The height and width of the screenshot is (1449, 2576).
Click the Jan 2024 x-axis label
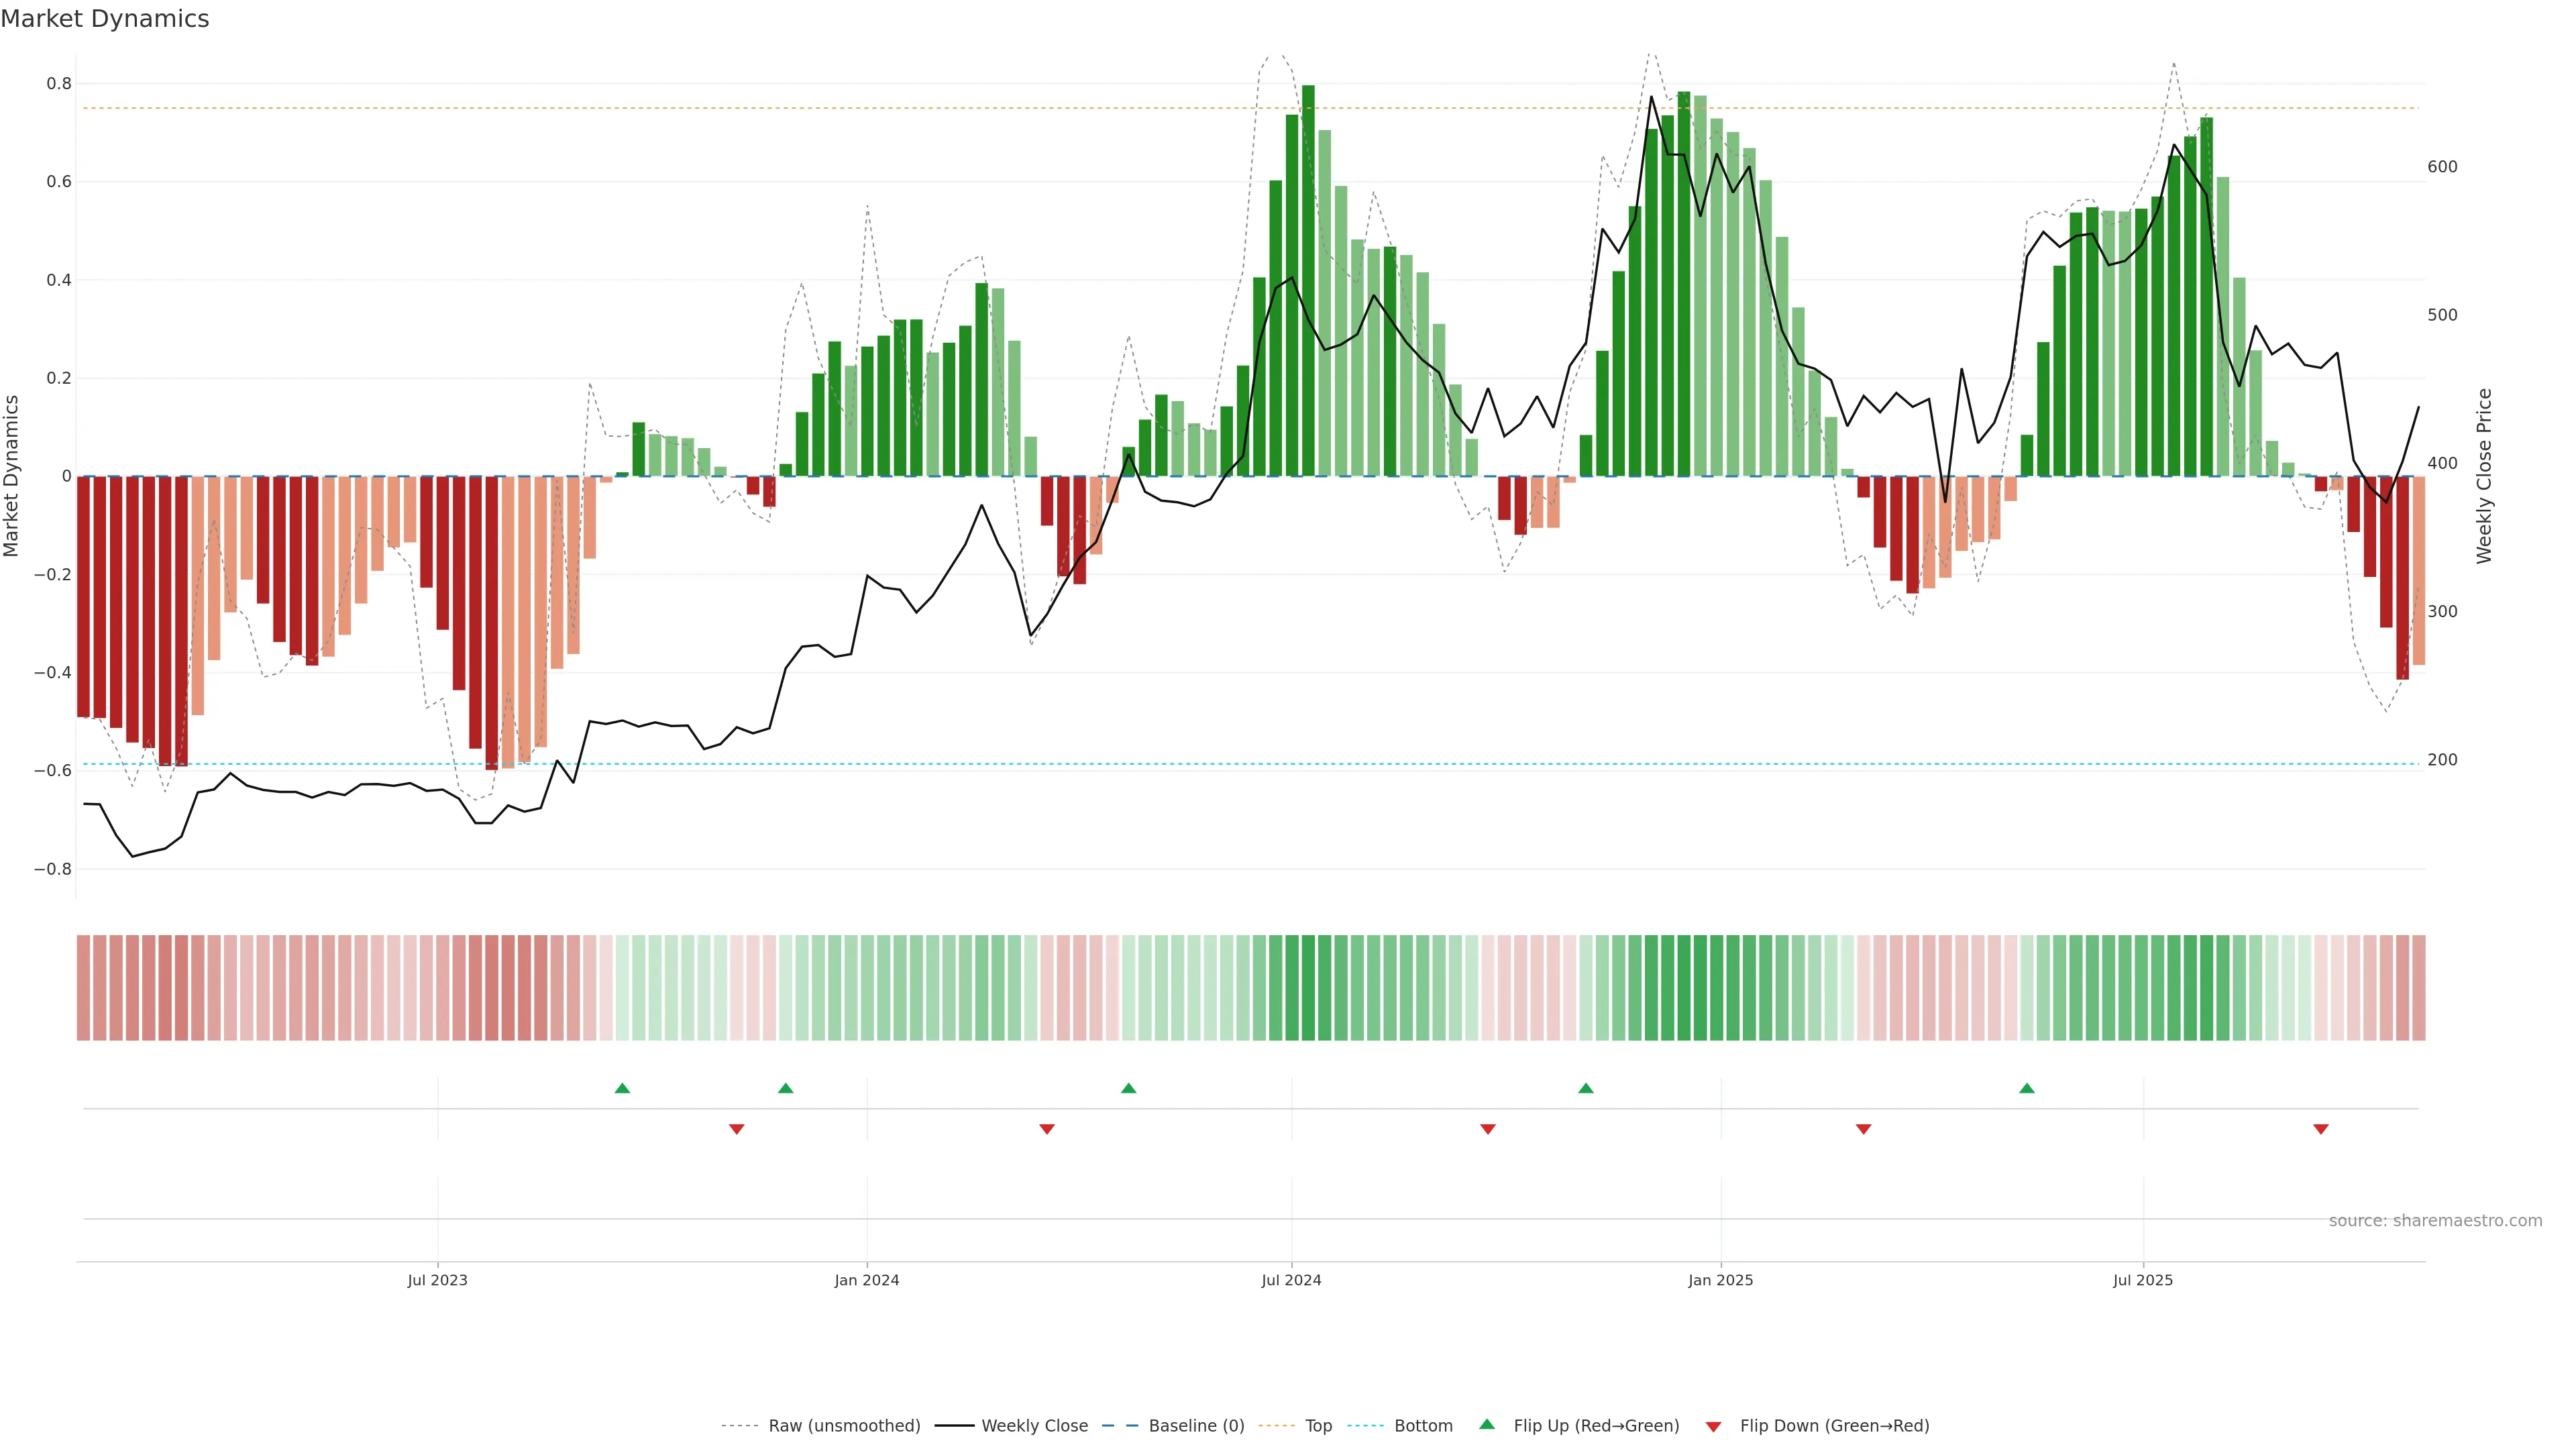tap(866, 1280)
